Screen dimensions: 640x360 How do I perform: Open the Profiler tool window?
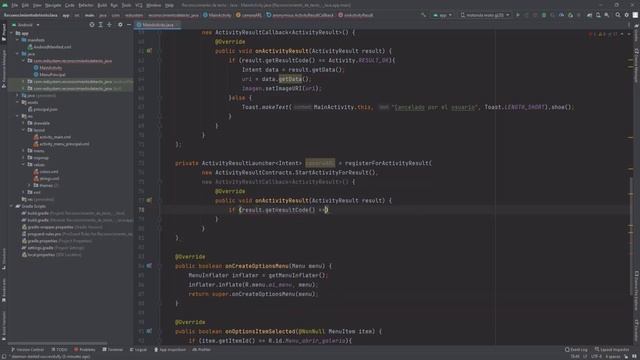coord(202,350)
